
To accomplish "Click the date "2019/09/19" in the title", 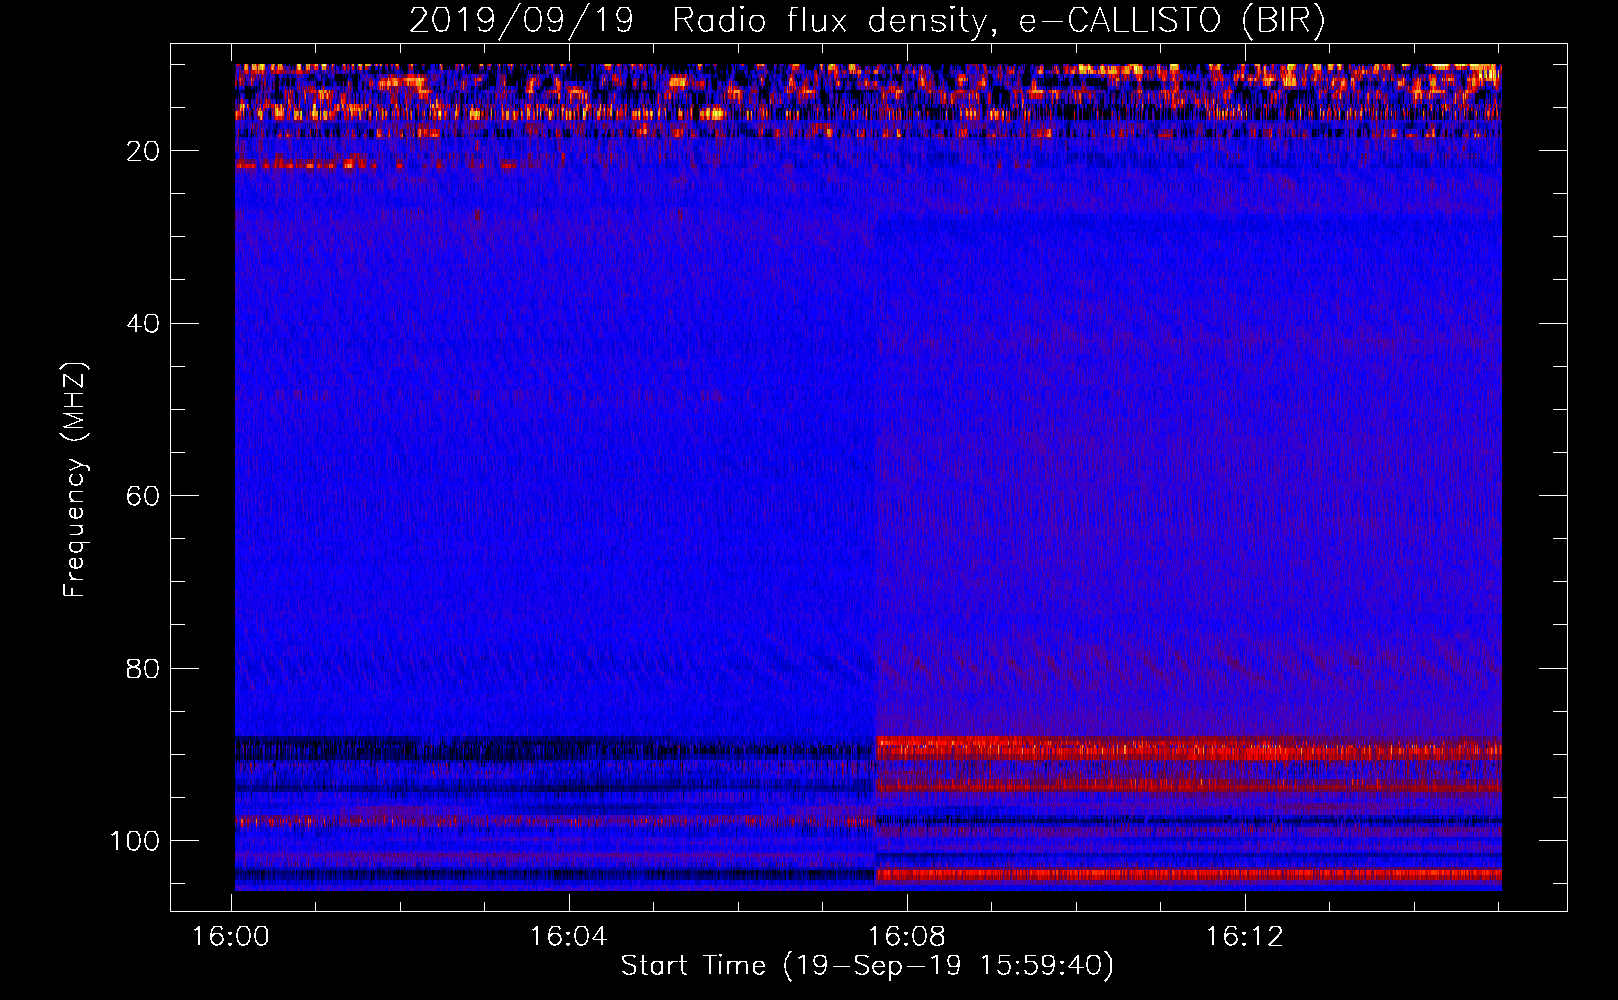I will point(522,21).
